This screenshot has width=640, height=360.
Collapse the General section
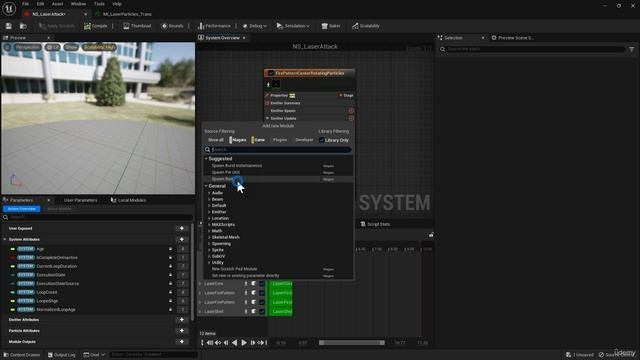click(x=207, y=186)
